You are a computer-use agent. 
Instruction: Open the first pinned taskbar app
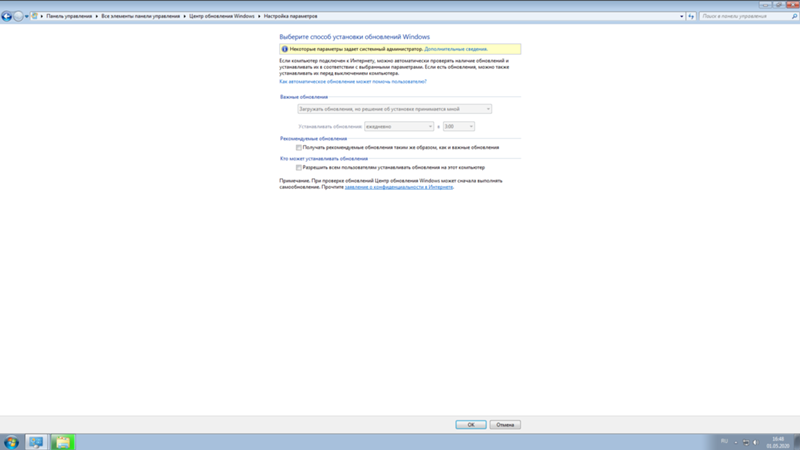[x=36, y=442]
